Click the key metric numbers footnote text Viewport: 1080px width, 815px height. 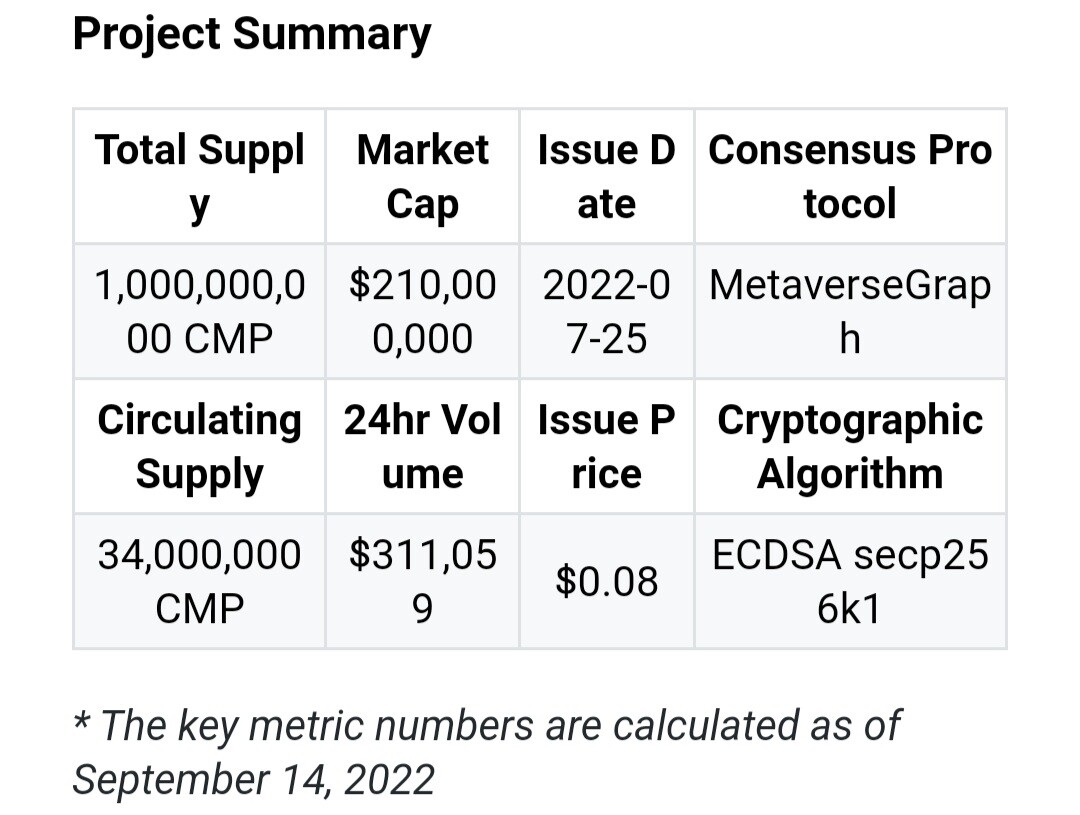(486, 752)
